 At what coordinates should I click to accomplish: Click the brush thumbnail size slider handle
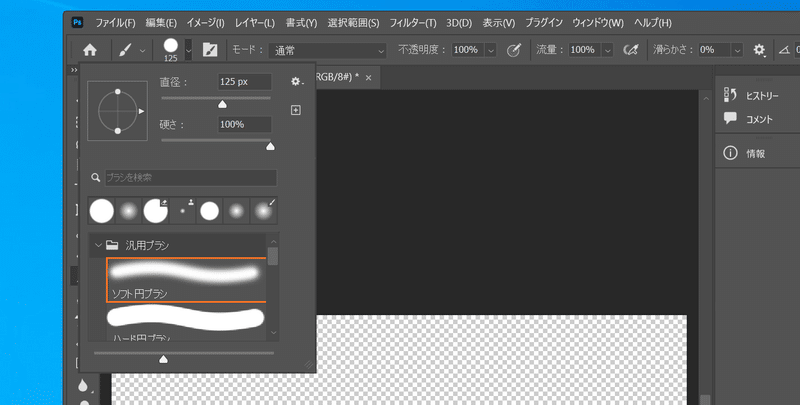pos(163,359)
